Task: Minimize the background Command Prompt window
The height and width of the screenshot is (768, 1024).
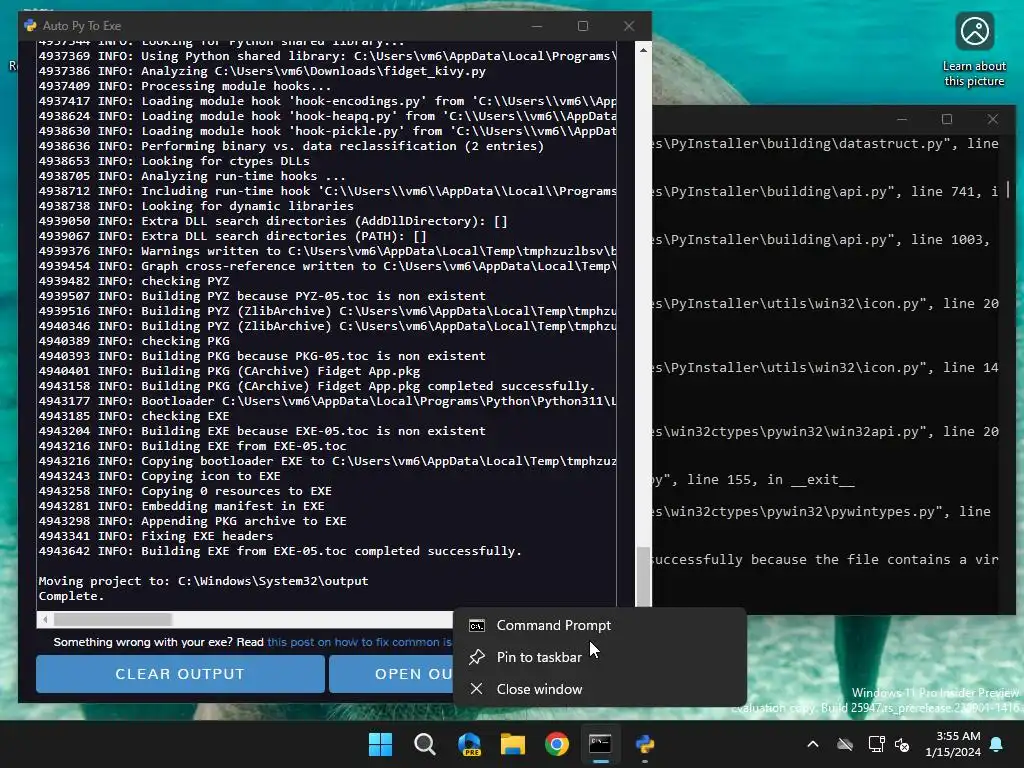Action: [x=902, y=119]
